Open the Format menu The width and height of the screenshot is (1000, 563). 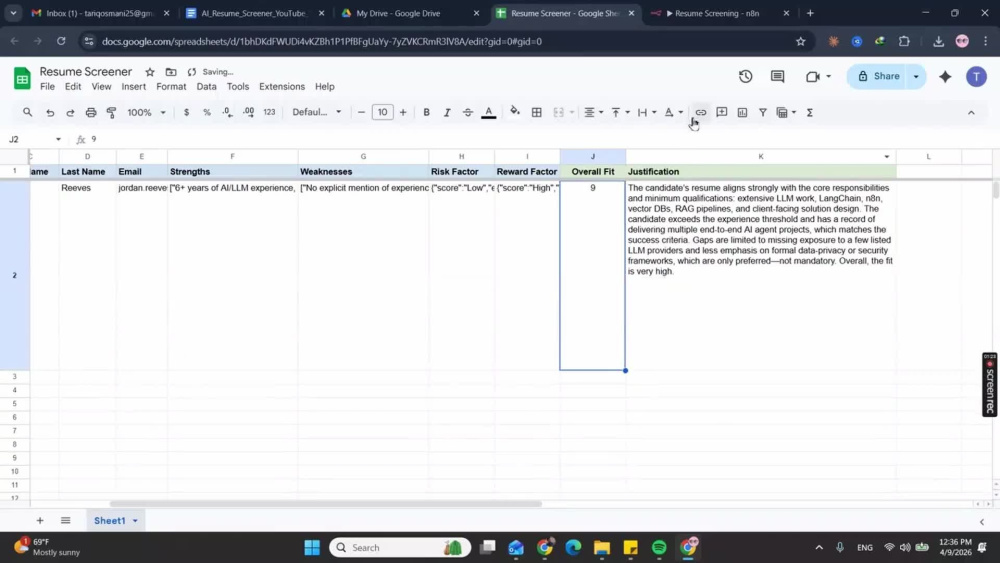pos(171,87)
